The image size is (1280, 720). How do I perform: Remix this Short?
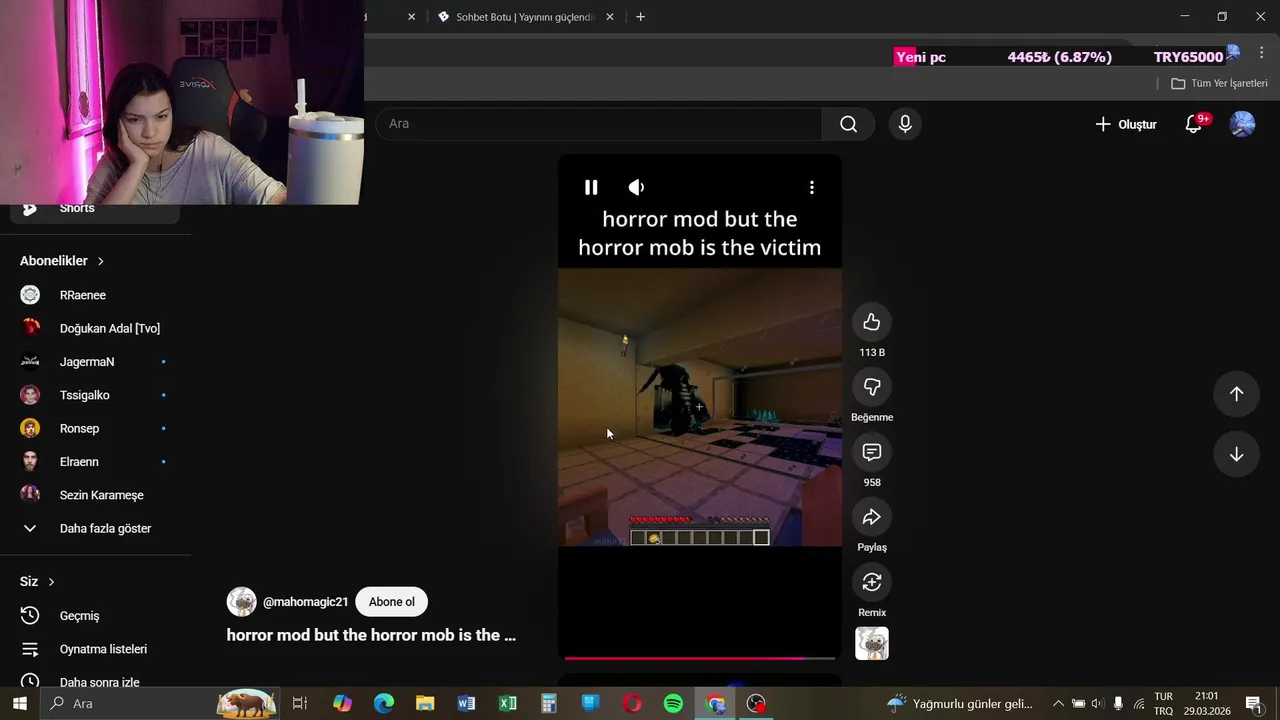pyautogui.click(x=872, y=582)
